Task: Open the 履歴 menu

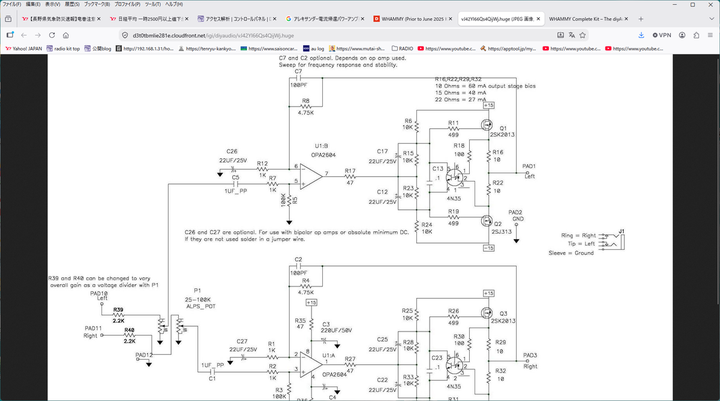Action: 72,4
